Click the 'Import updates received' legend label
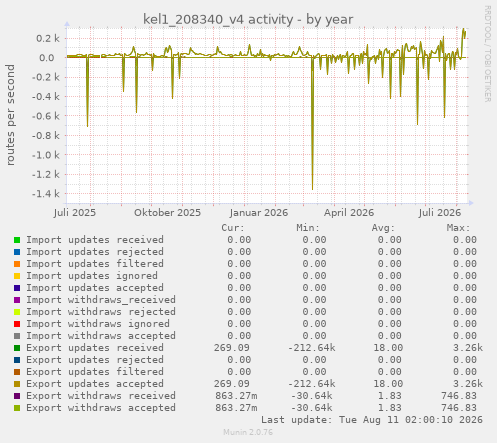Viewport: 497px width, 443px height. coord(95,240)
